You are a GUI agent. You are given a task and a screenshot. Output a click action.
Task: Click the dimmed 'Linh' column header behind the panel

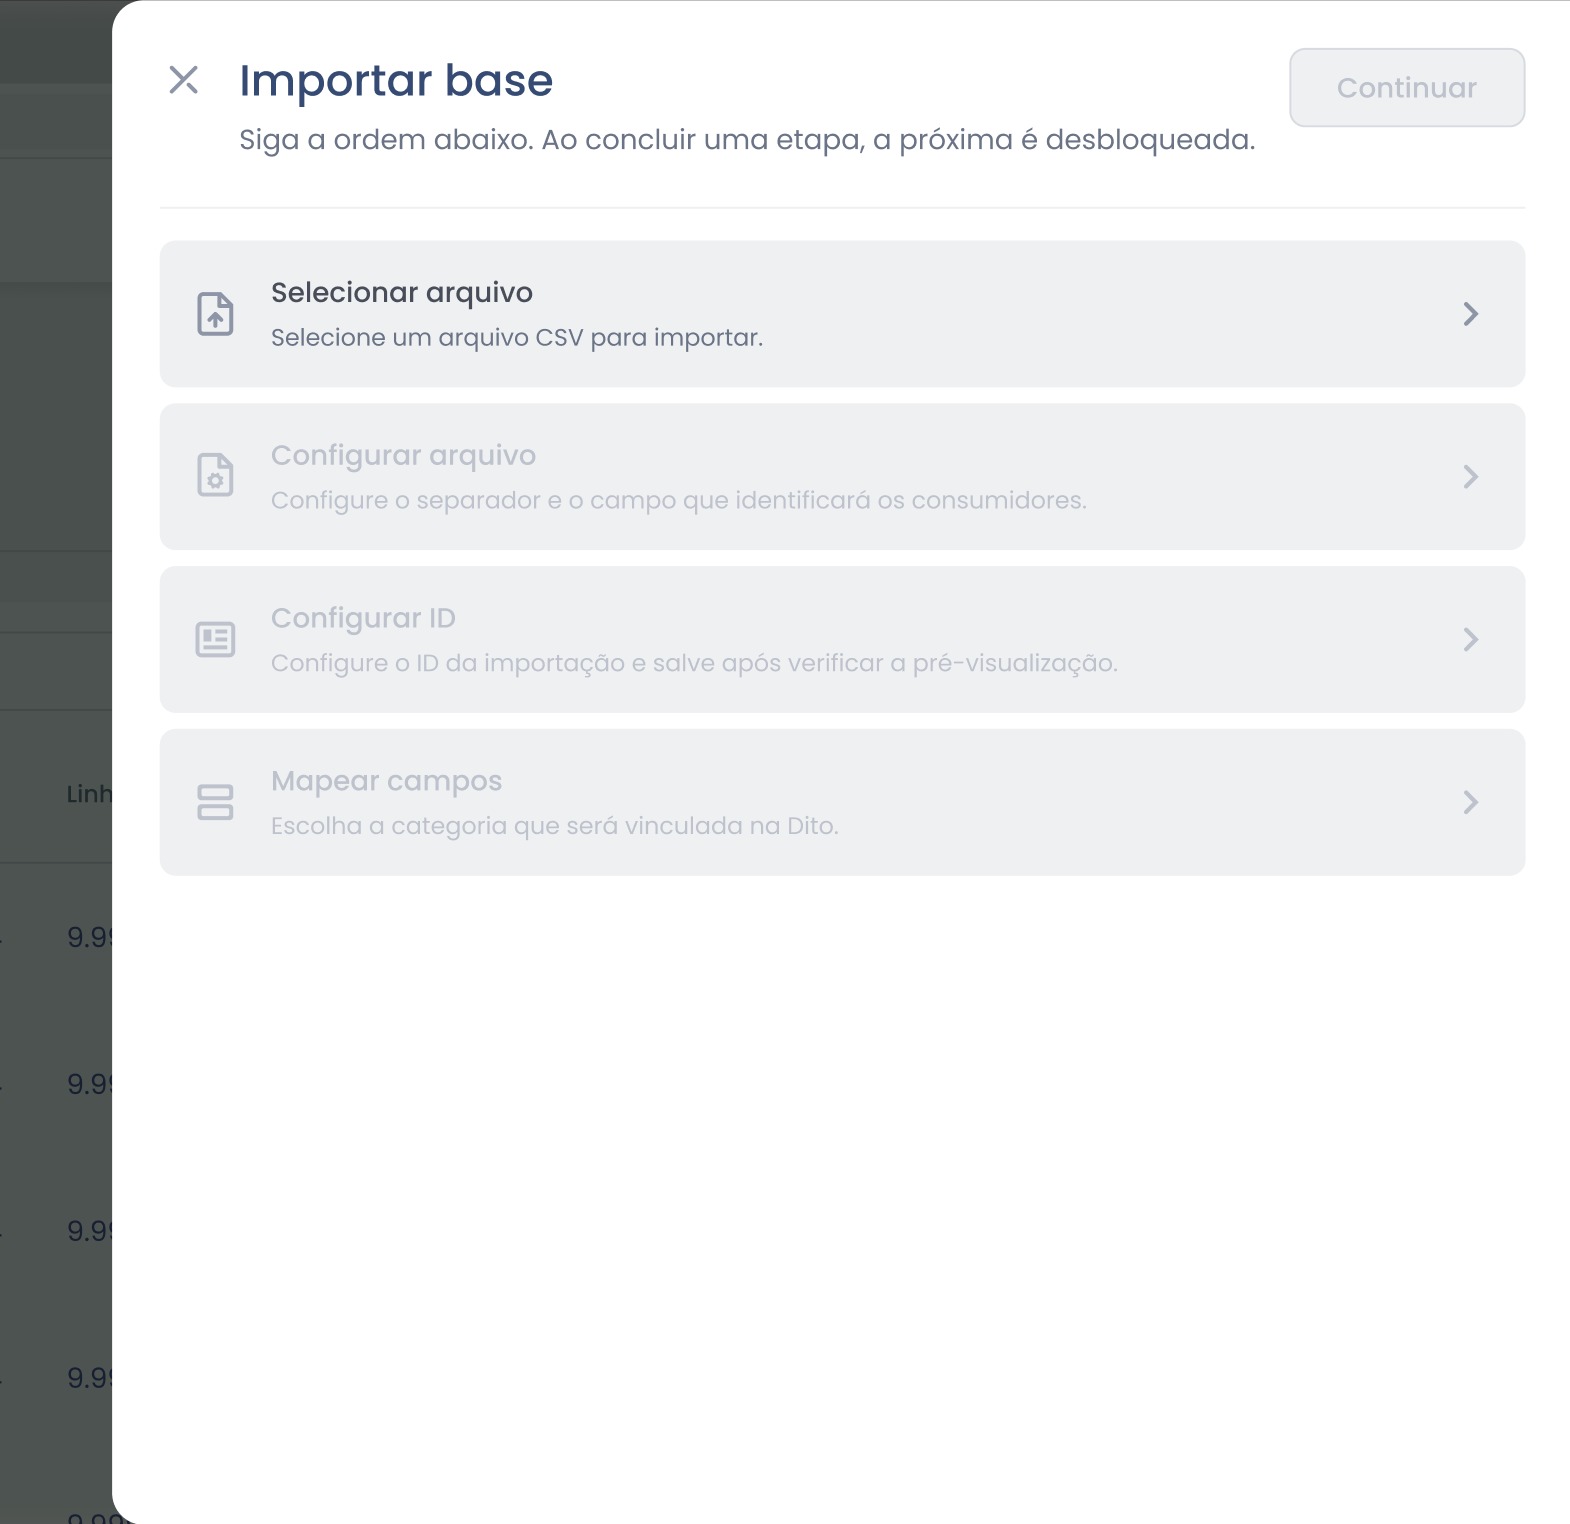(89, 794)
